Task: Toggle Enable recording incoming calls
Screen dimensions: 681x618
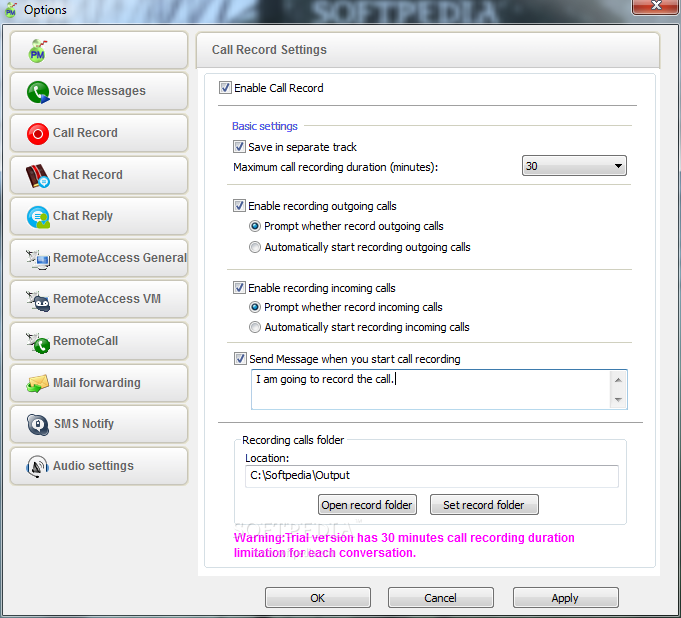Action: click(239, 288)
